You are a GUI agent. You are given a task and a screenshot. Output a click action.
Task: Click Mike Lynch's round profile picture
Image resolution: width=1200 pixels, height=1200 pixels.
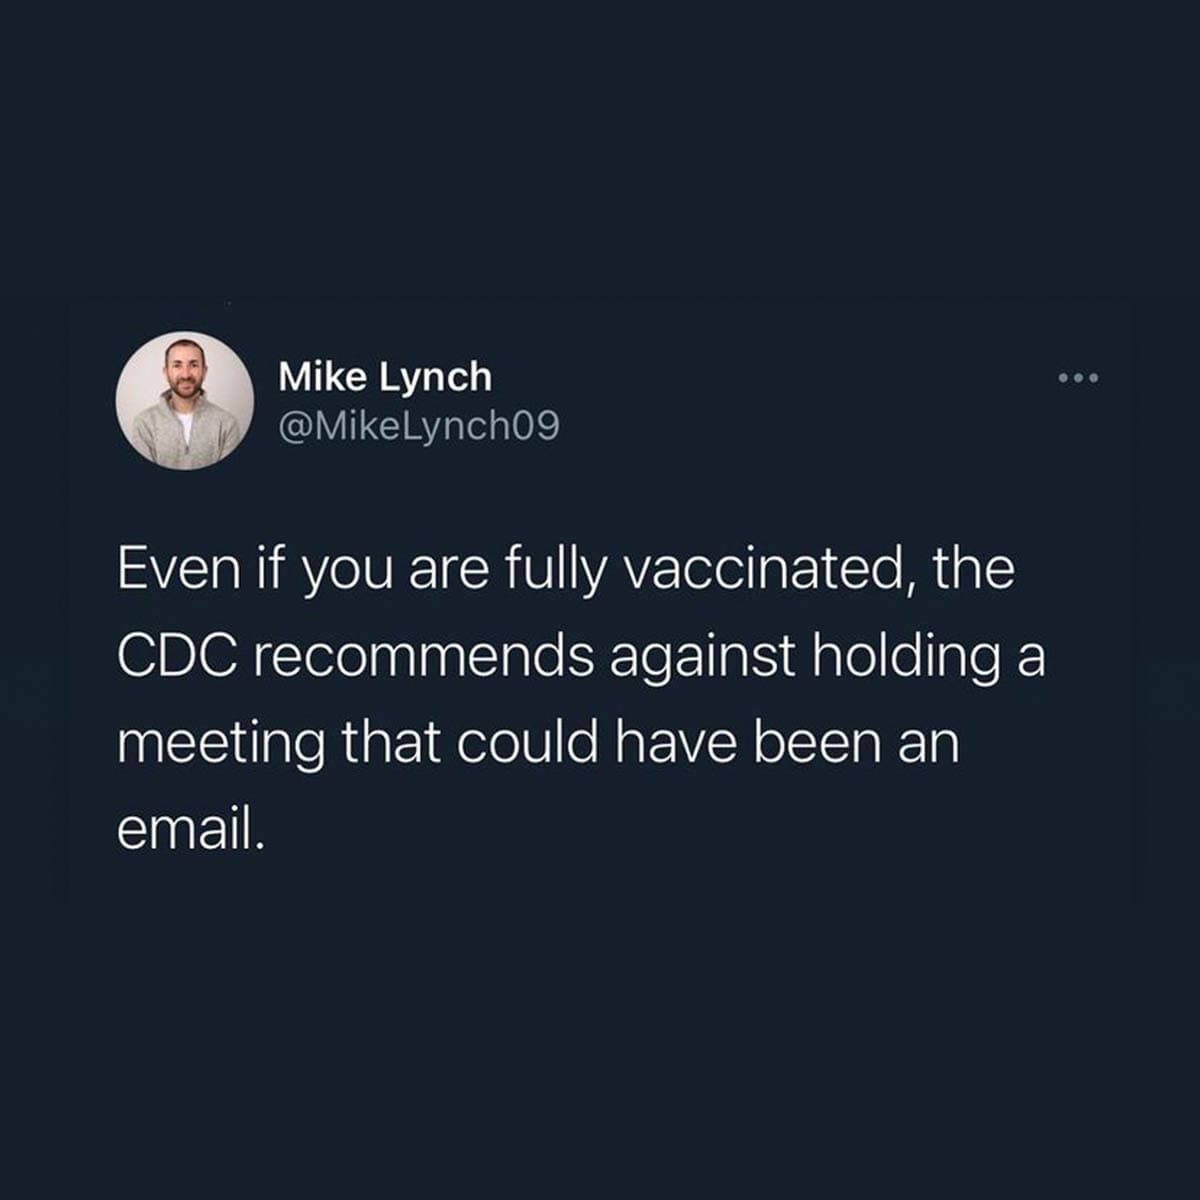click(x=185, y=400)
